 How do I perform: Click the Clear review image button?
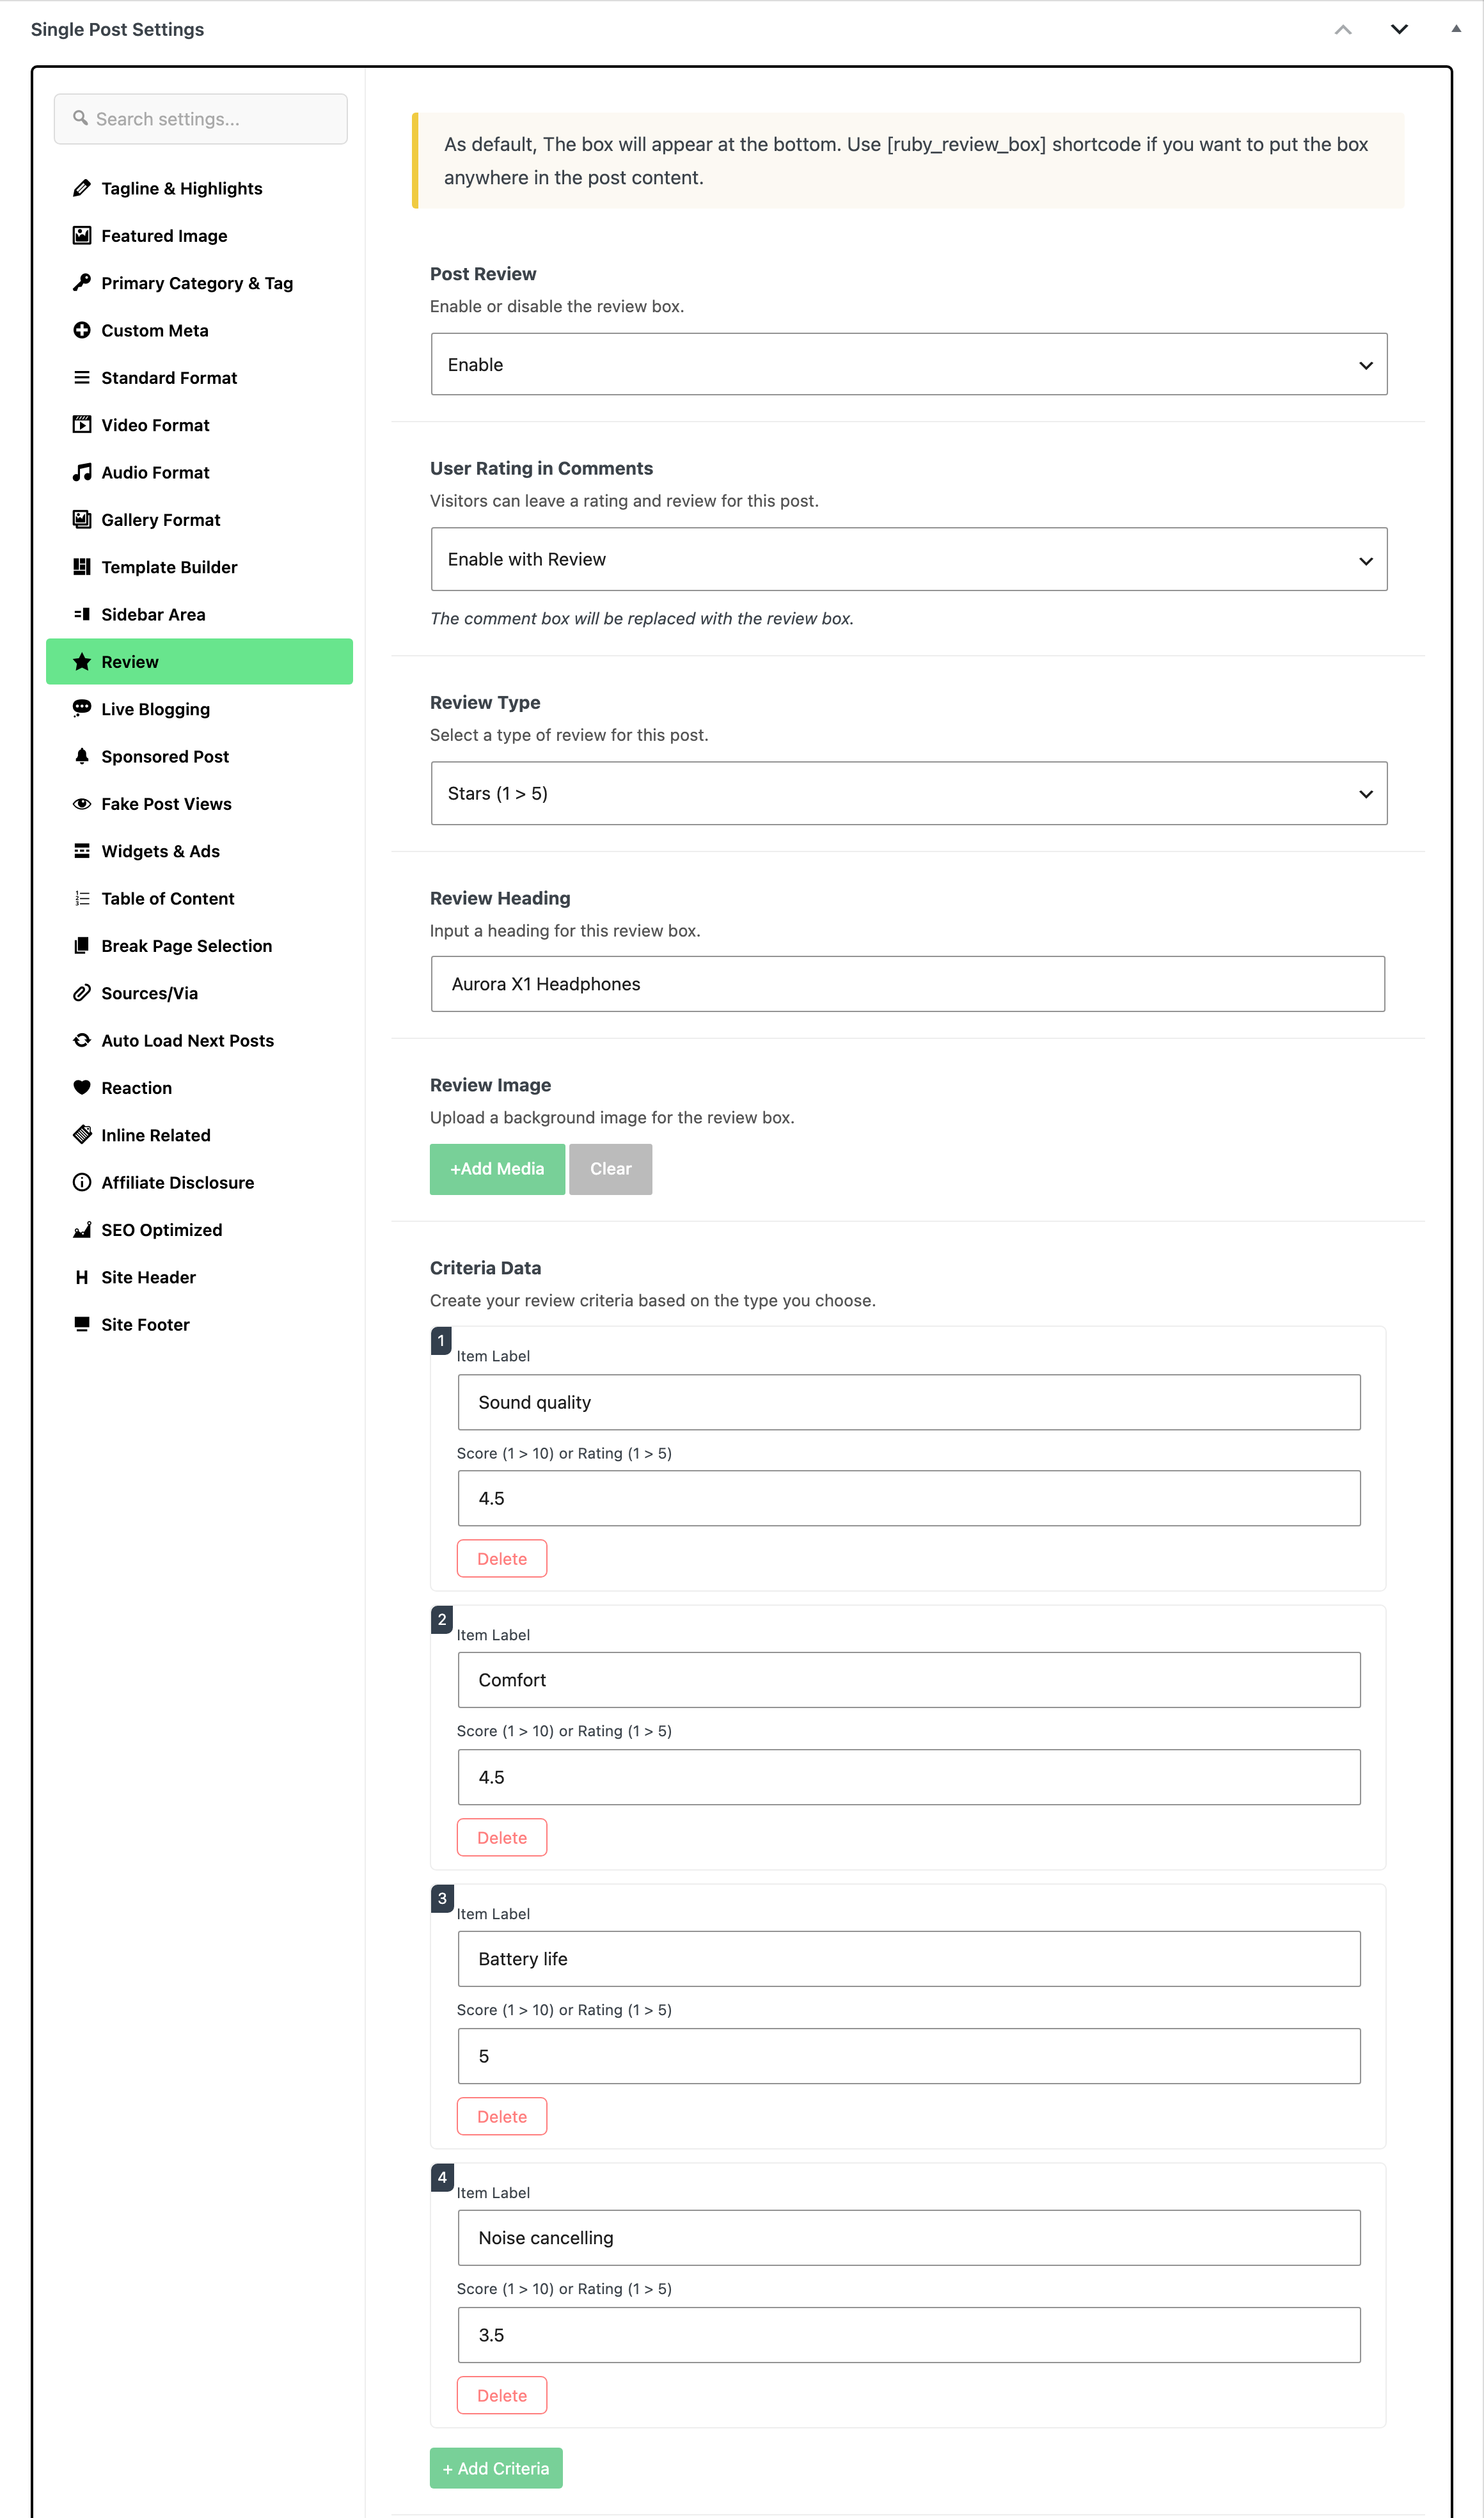[610, 1169]
